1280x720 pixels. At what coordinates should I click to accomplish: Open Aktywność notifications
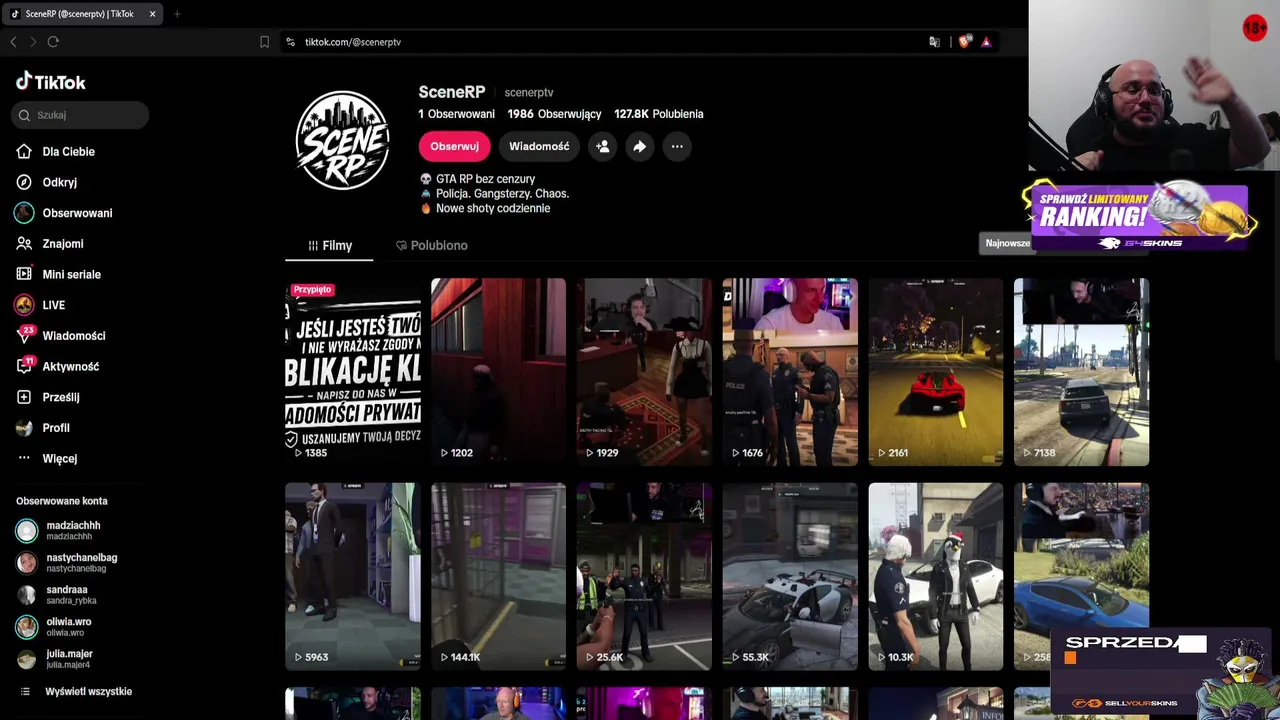70,367
